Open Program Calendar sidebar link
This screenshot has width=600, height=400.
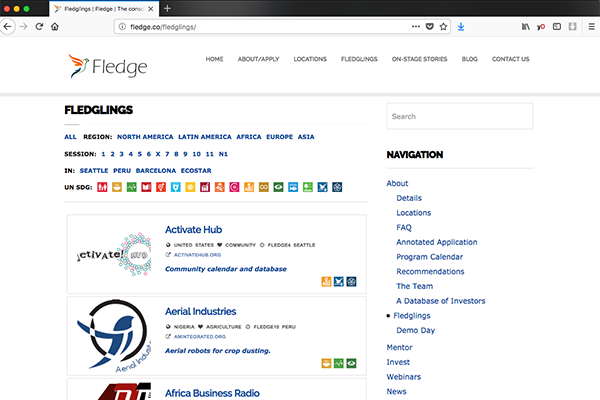(x=429, y=257)
